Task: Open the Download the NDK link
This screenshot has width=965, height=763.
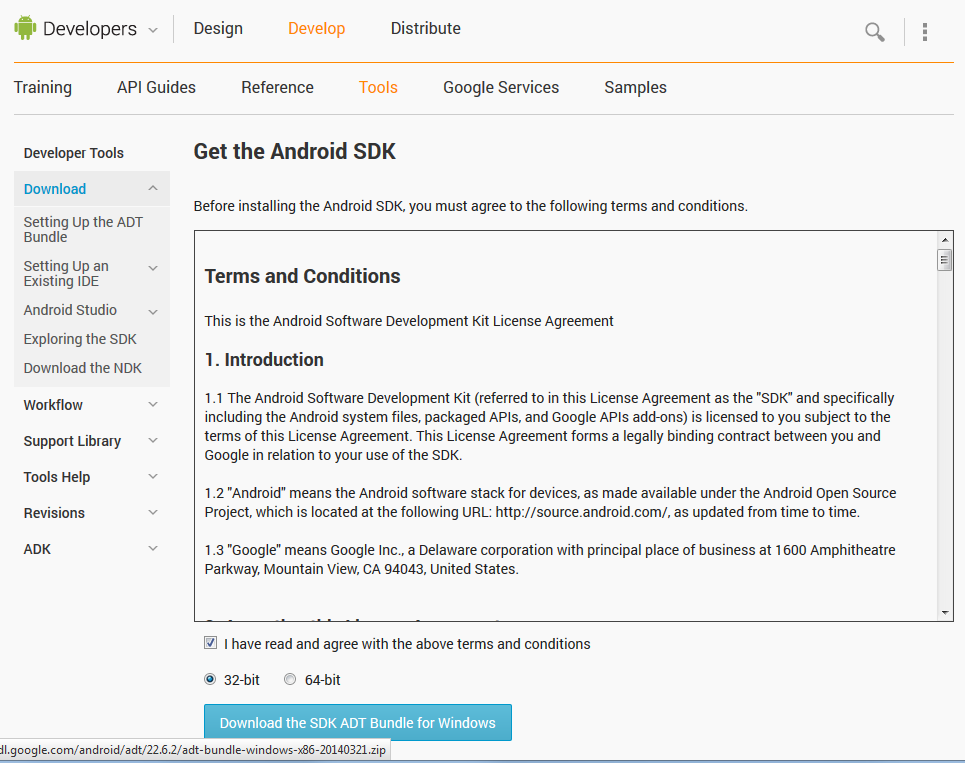Action: tap(83, 368)
